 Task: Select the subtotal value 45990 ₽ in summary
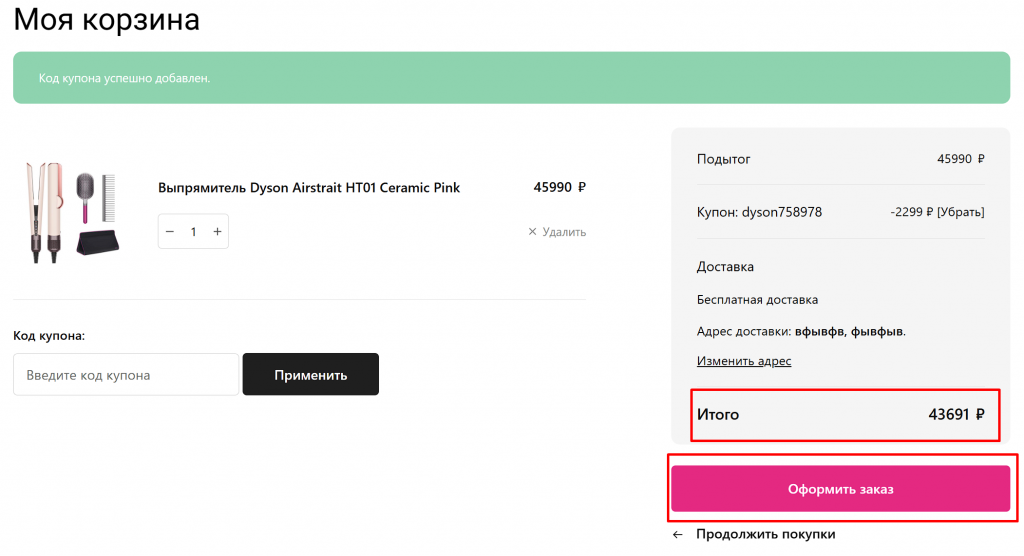point(961,159)
